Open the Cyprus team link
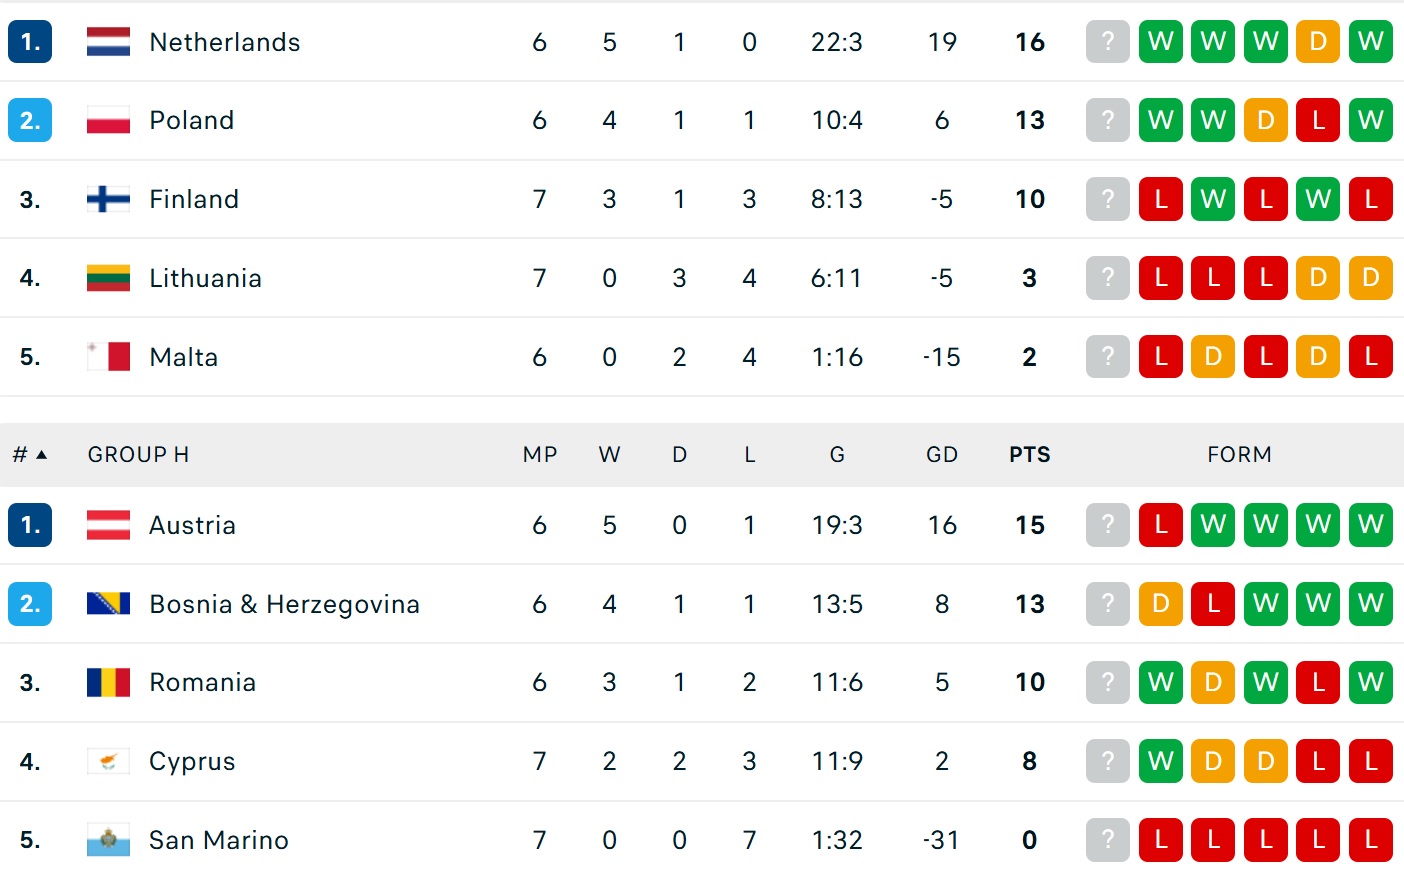 tap(192, 762)
